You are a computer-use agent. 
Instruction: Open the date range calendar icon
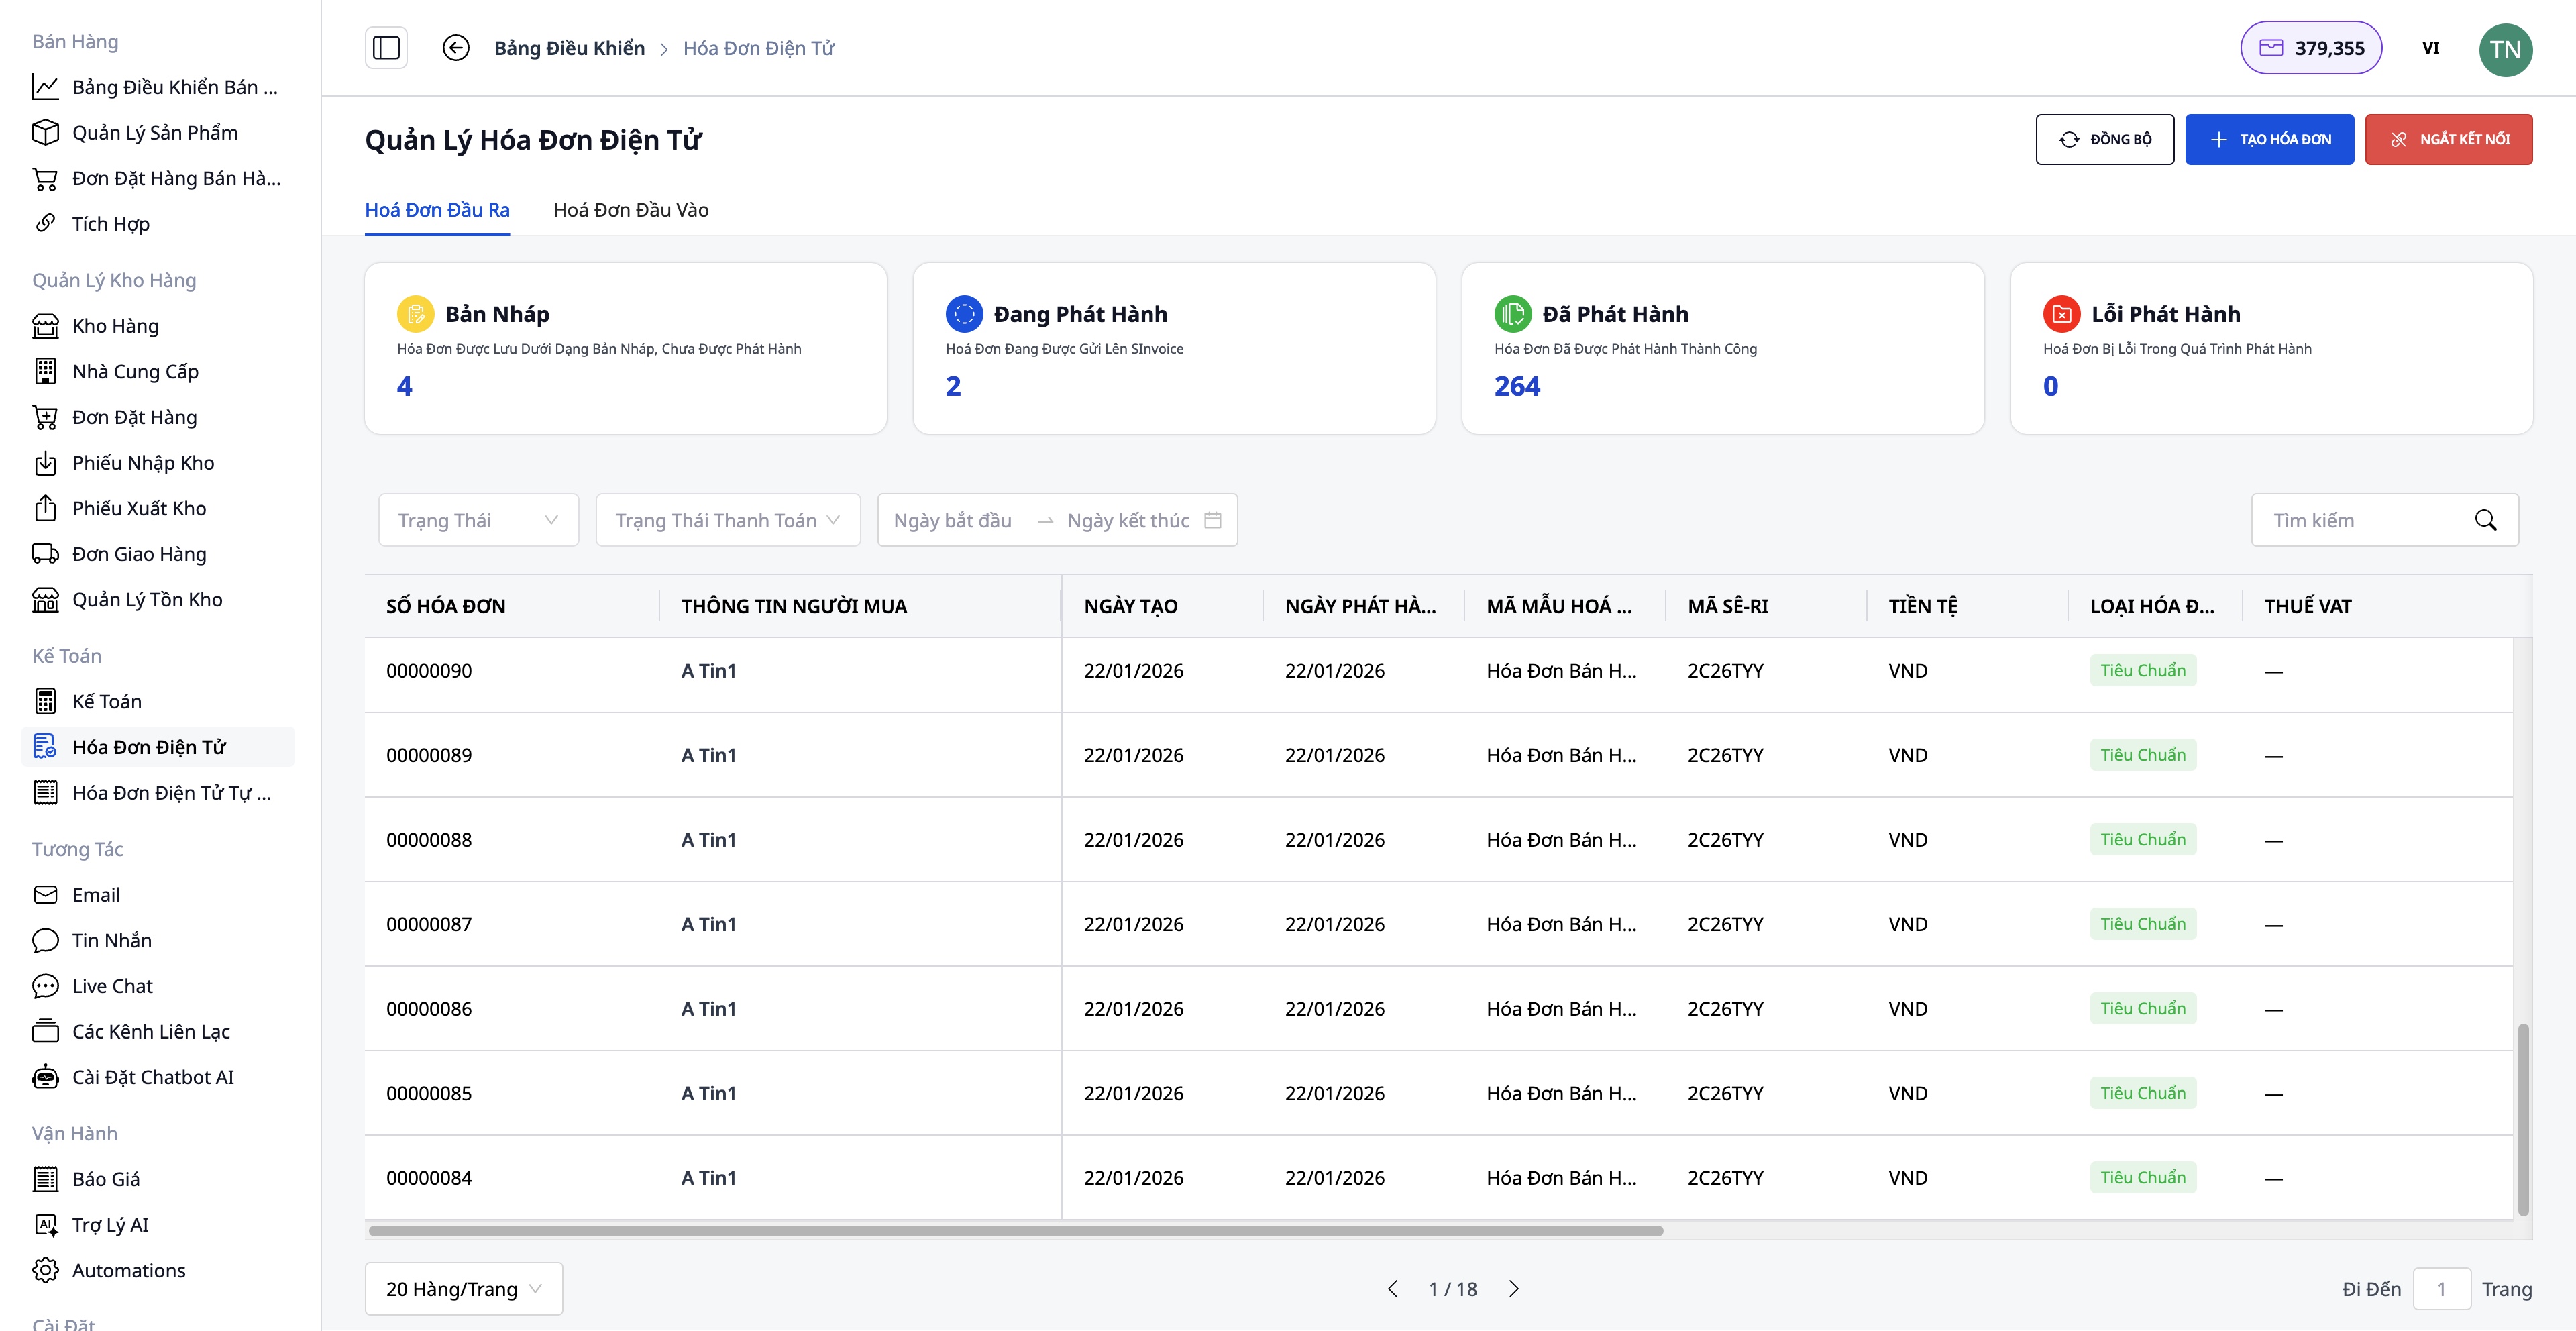click(x=1213, y=520)
